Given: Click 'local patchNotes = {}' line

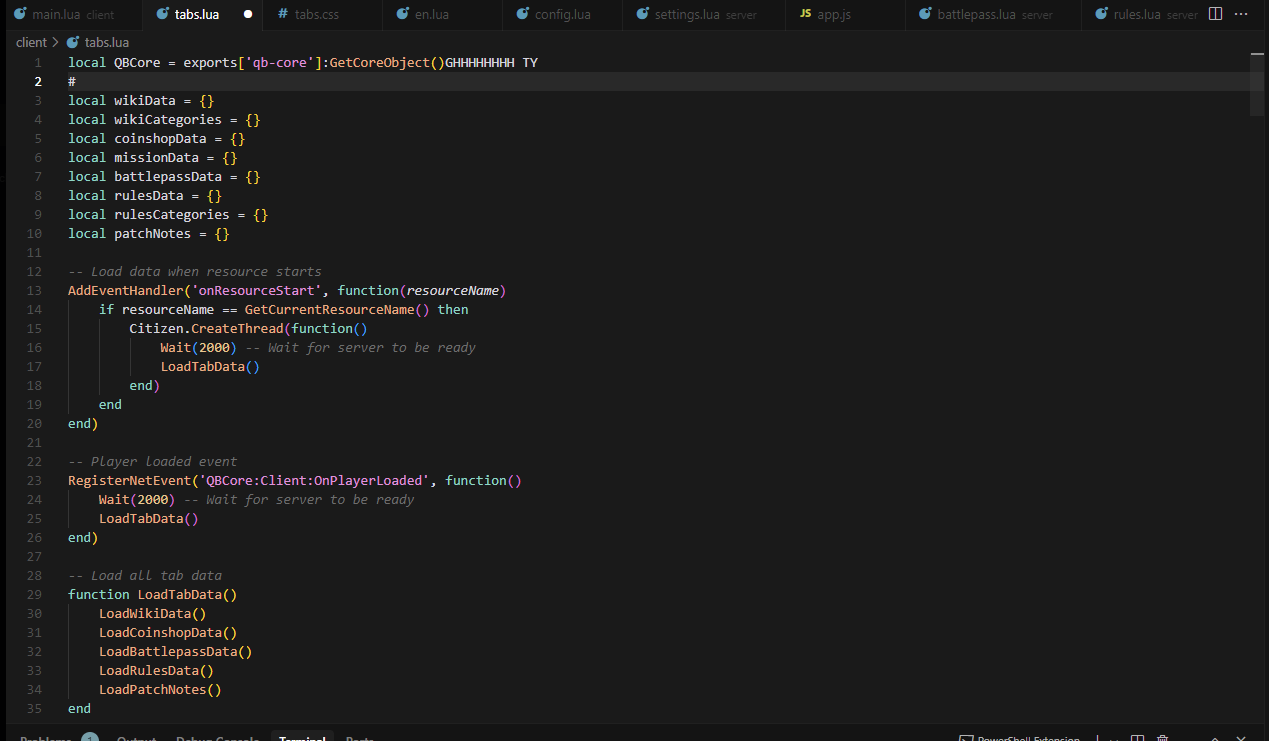Looking at the screenshot, I should [x=149, y=233].
